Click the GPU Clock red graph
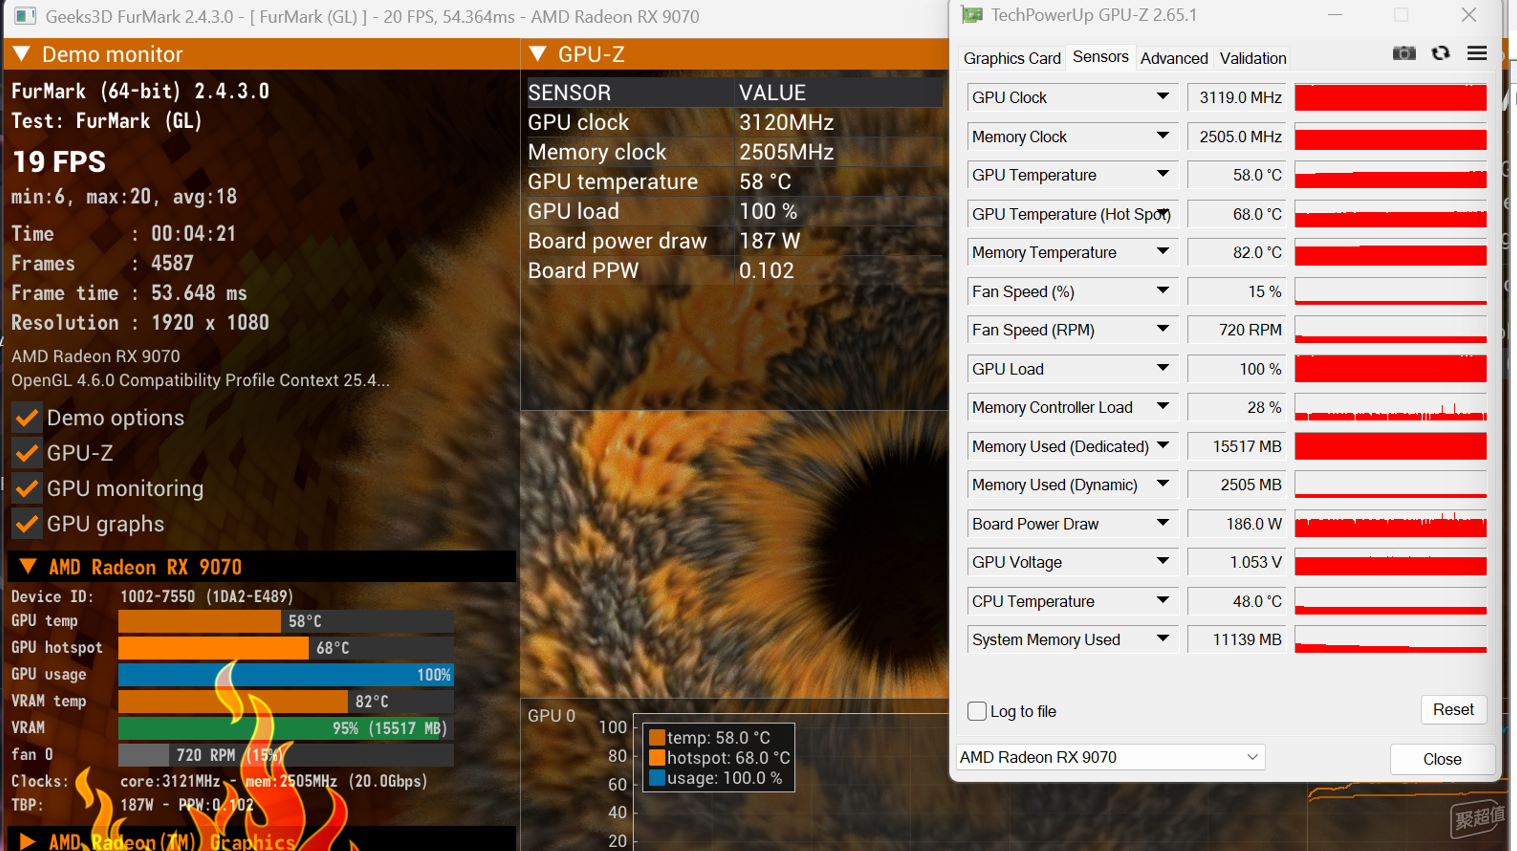Viewport: 1517px width, 851px height. pos(1390,97)
